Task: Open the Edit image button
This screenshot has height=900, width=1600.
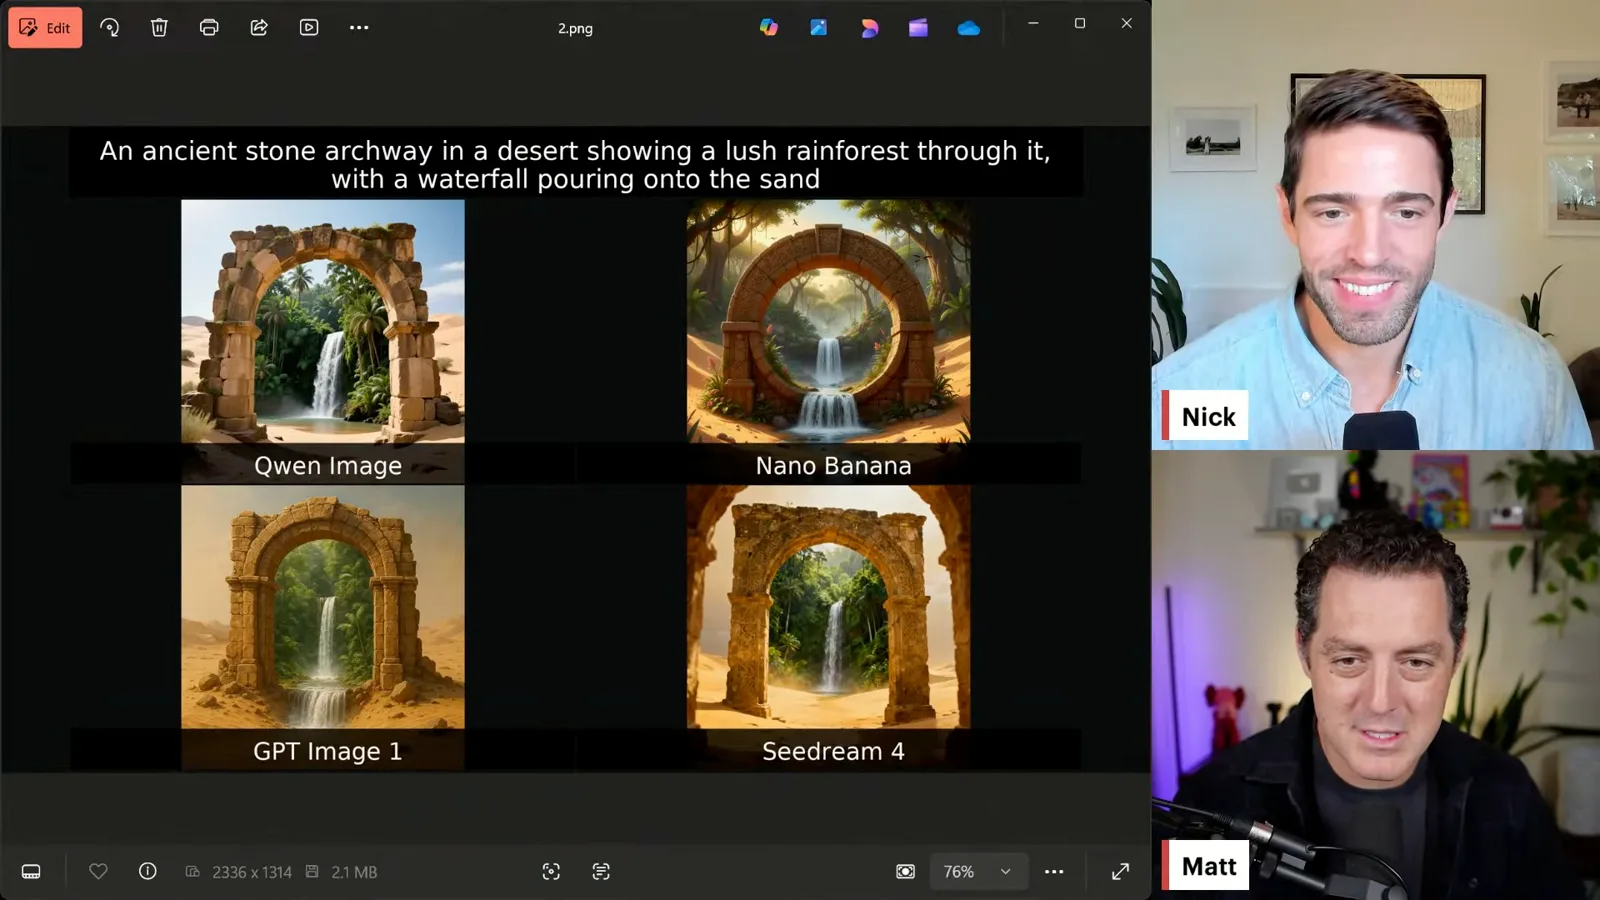Action: pyautogui.click(x=45, y=28)
